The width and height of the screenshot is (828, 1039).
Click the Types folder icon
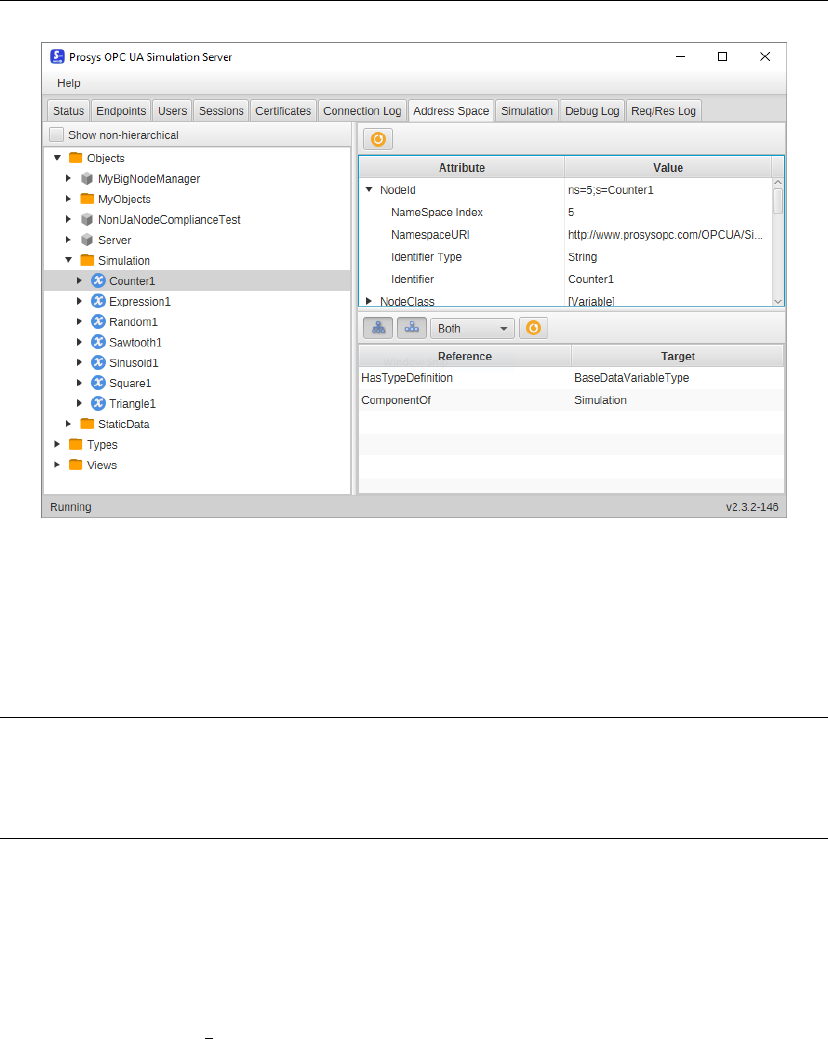(x=76, y=445)
